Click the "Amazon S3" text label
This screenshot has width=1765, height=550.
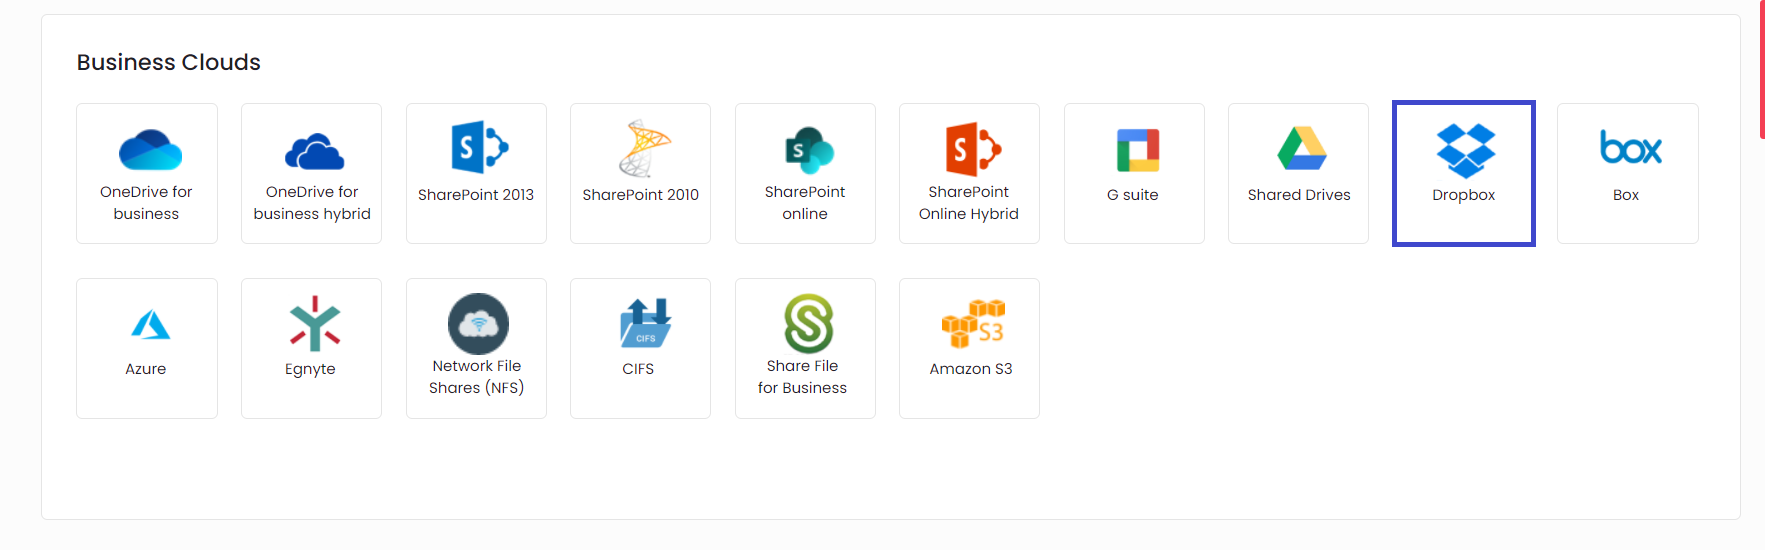(970, 369)
